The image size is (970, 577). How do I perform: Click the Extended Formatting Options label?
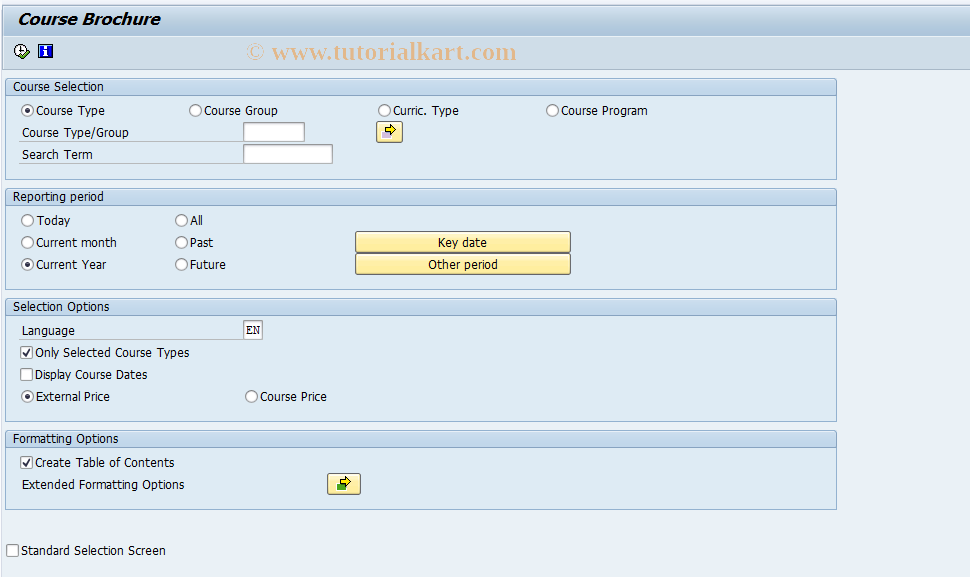click(103, 485)
